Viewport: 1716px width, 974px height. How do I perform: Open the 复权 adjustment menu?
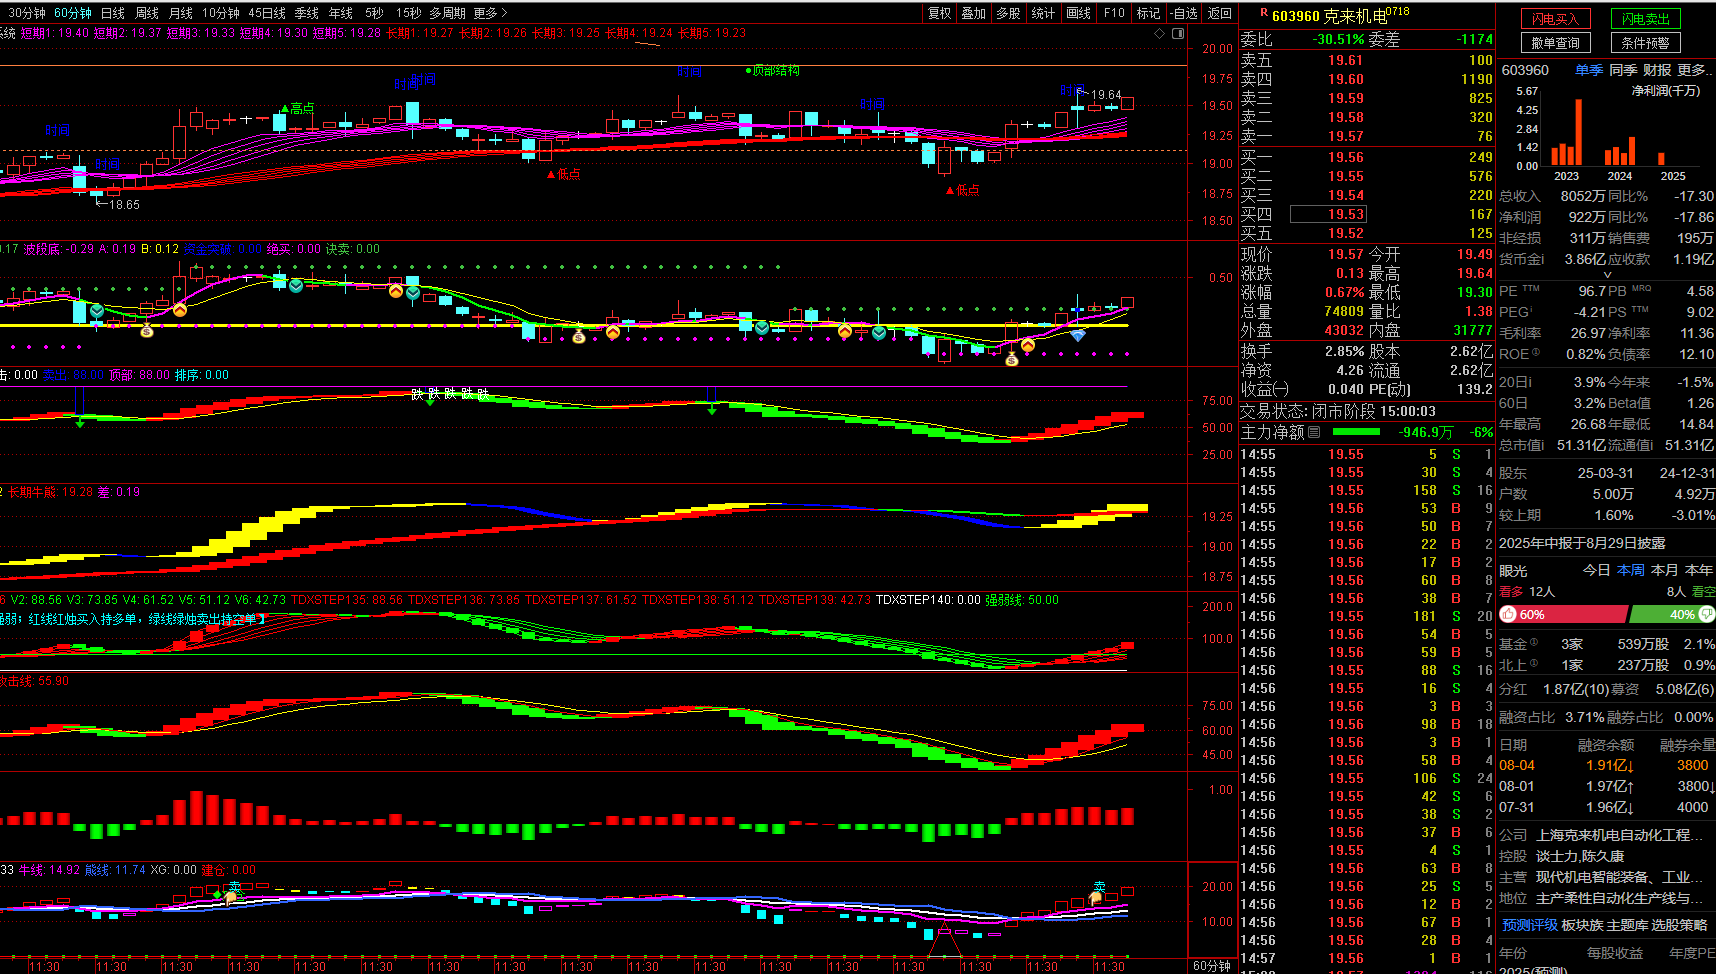(940, 13)
